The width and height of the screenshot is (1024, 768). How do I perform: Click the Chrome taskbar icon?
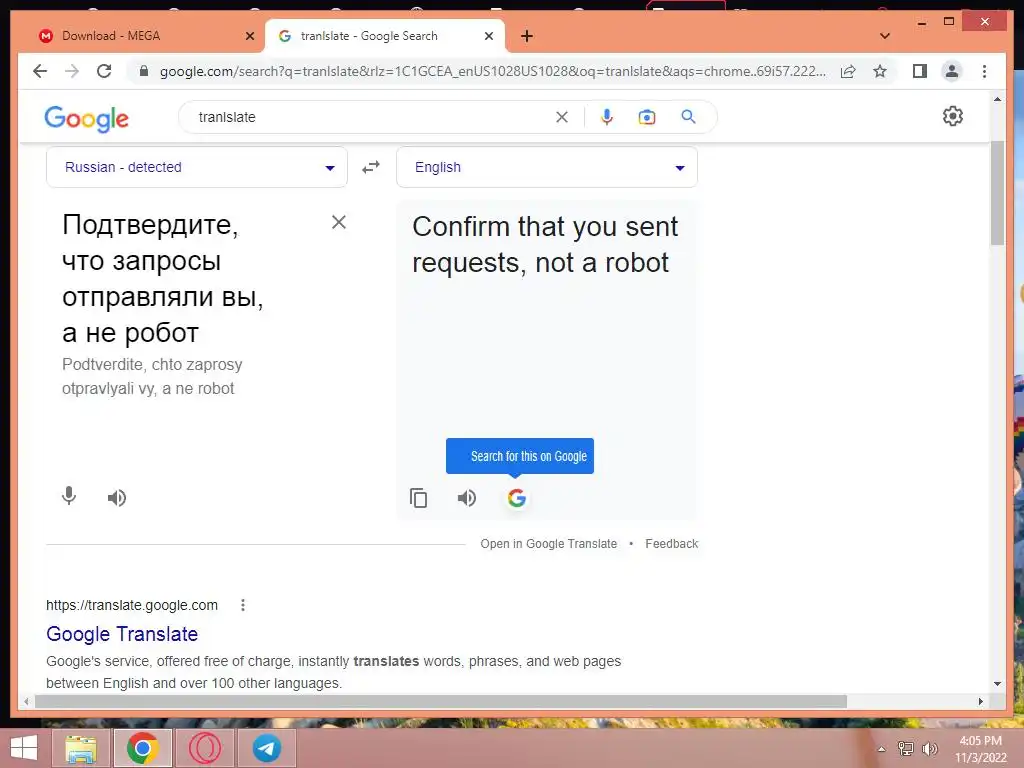143,748
